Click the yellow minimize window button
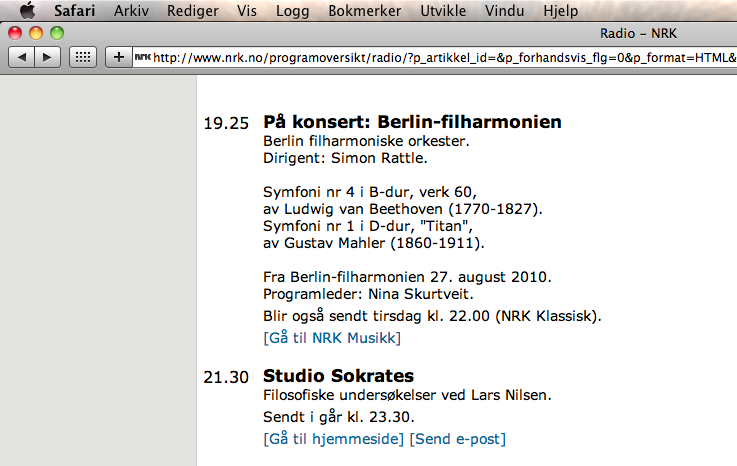 [36, 33]
